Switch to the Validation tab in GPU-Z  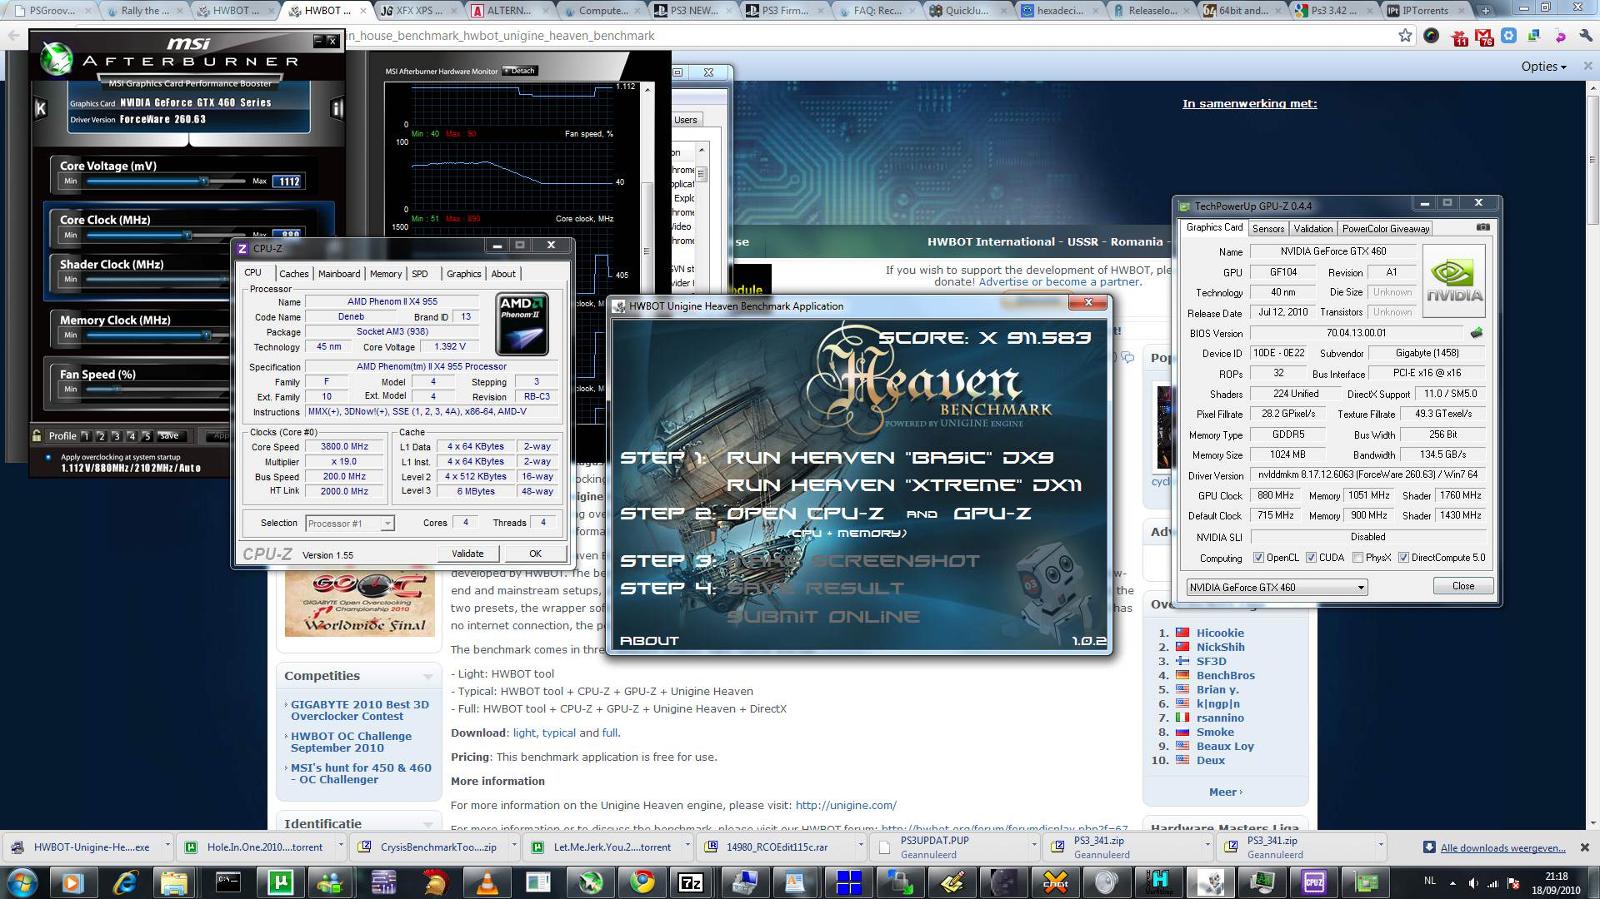pyautogui.click(x=1313, y=228)
